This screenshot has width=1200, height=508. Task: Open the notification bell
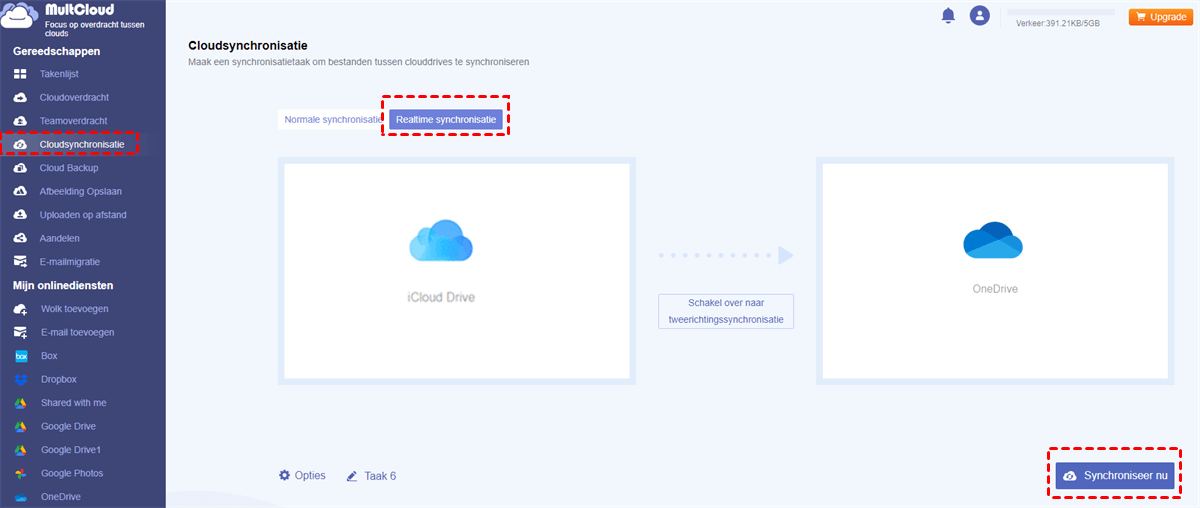point(948,15)
